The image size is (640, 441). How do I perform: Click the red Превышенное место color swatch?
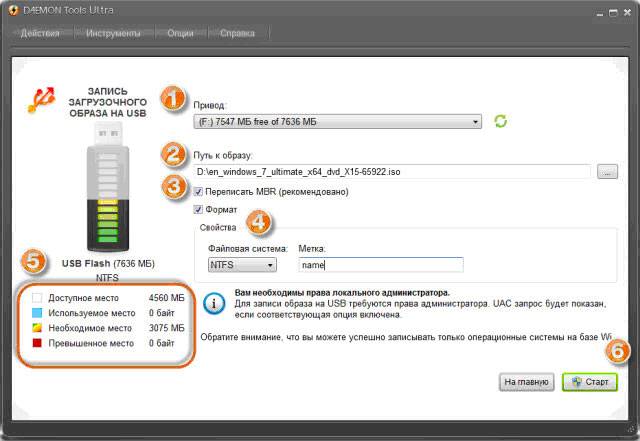pyautogui.click(x=37, y=344)
